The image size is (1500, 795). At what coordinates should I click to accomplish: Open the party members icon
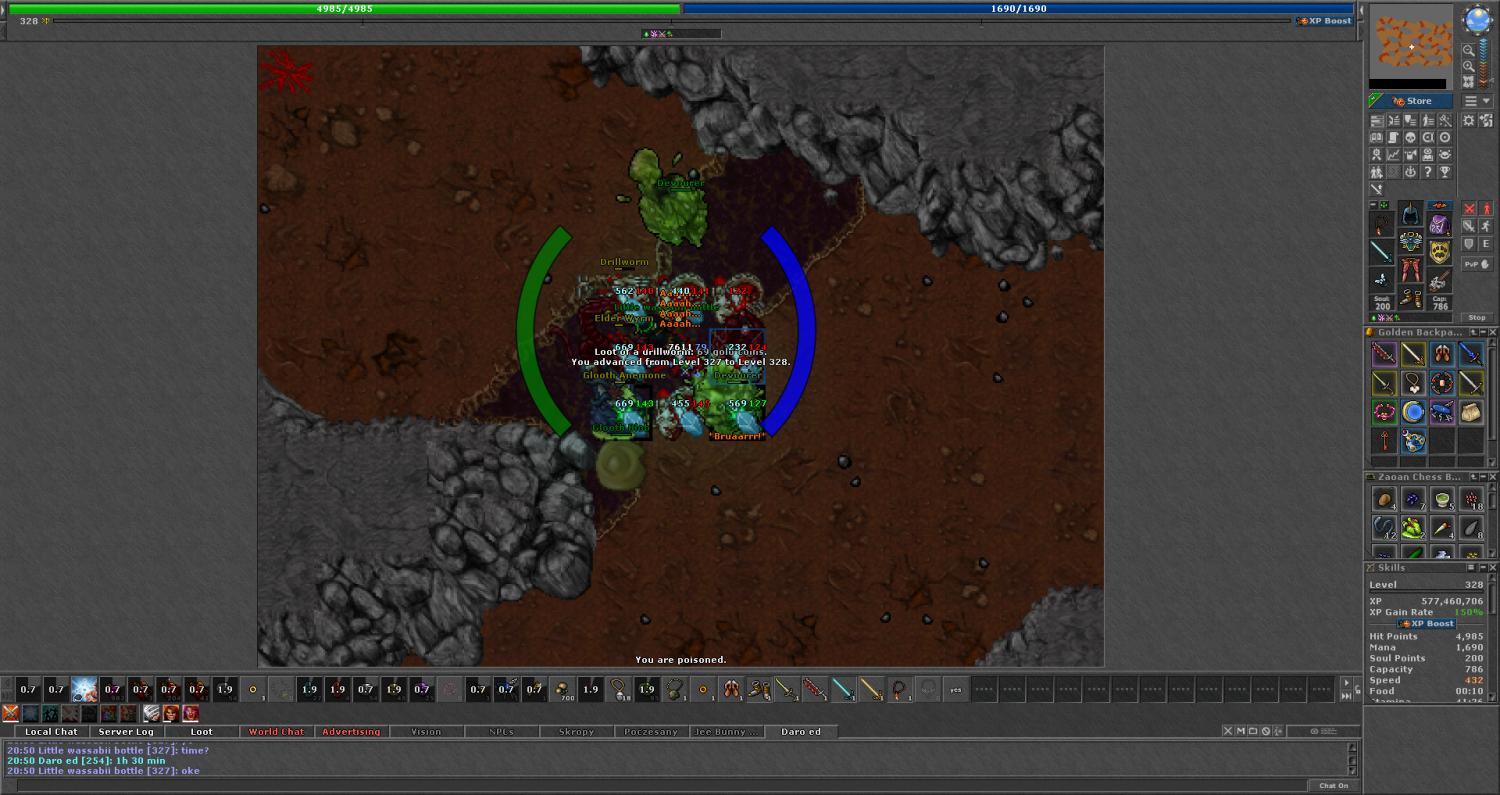1377,171
